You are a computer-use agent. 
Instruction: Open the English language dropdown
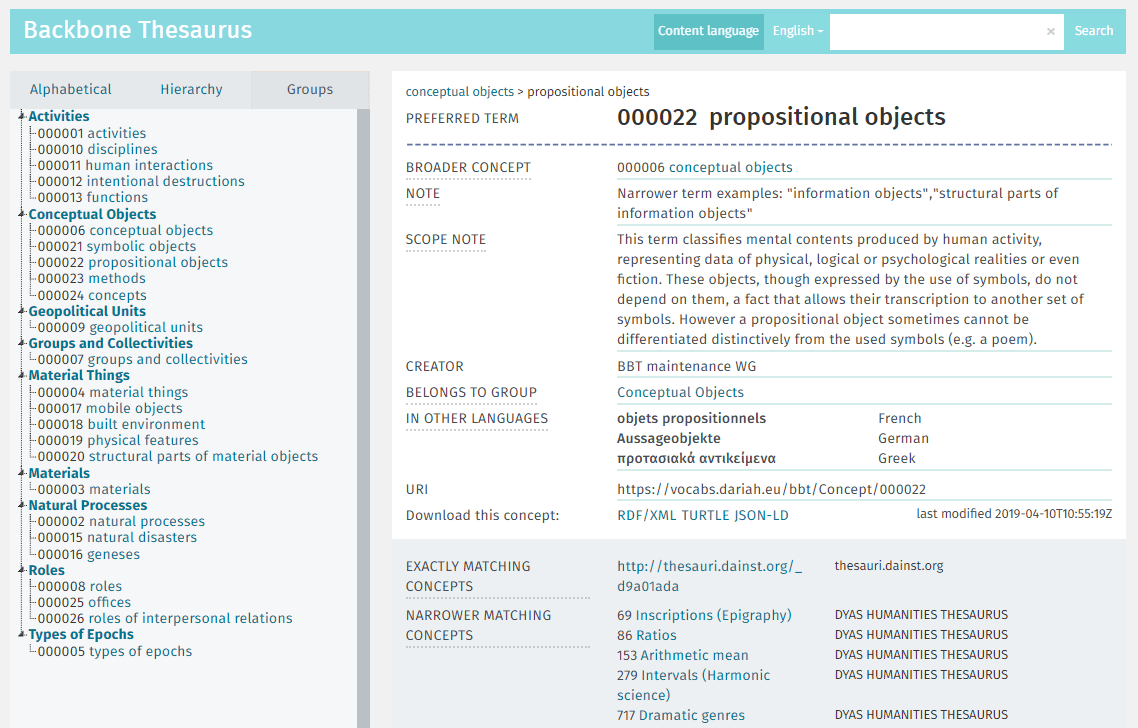(797, 31)
